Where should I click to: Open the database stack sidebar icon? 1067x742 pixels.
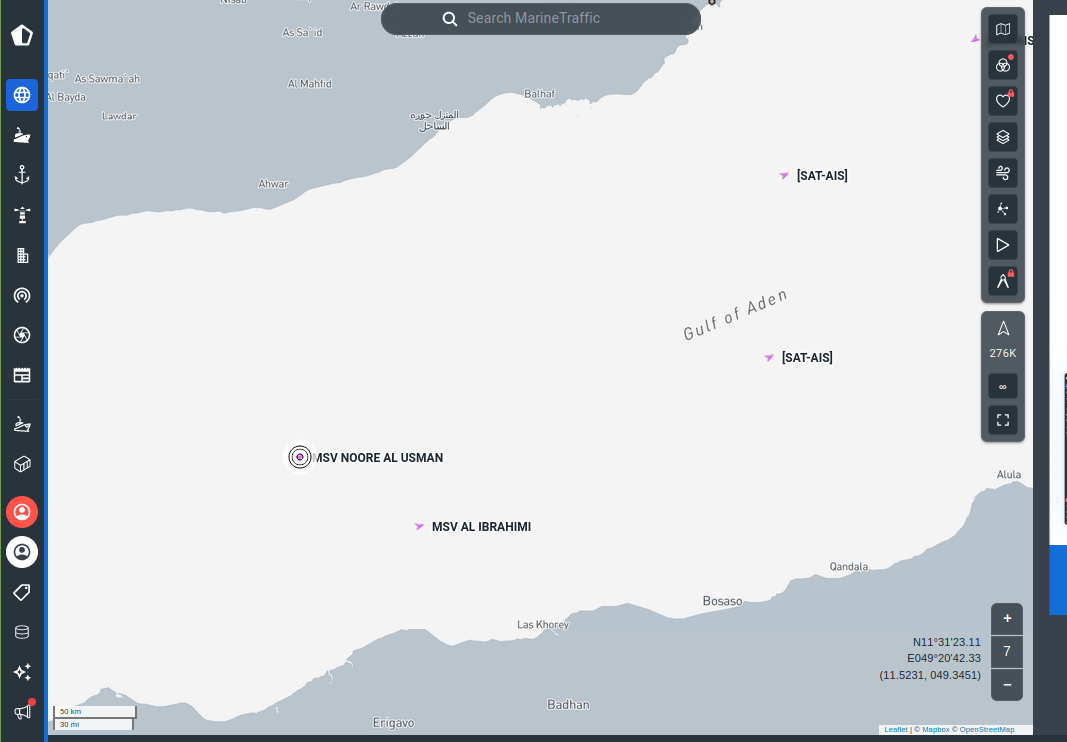[22, 632]
